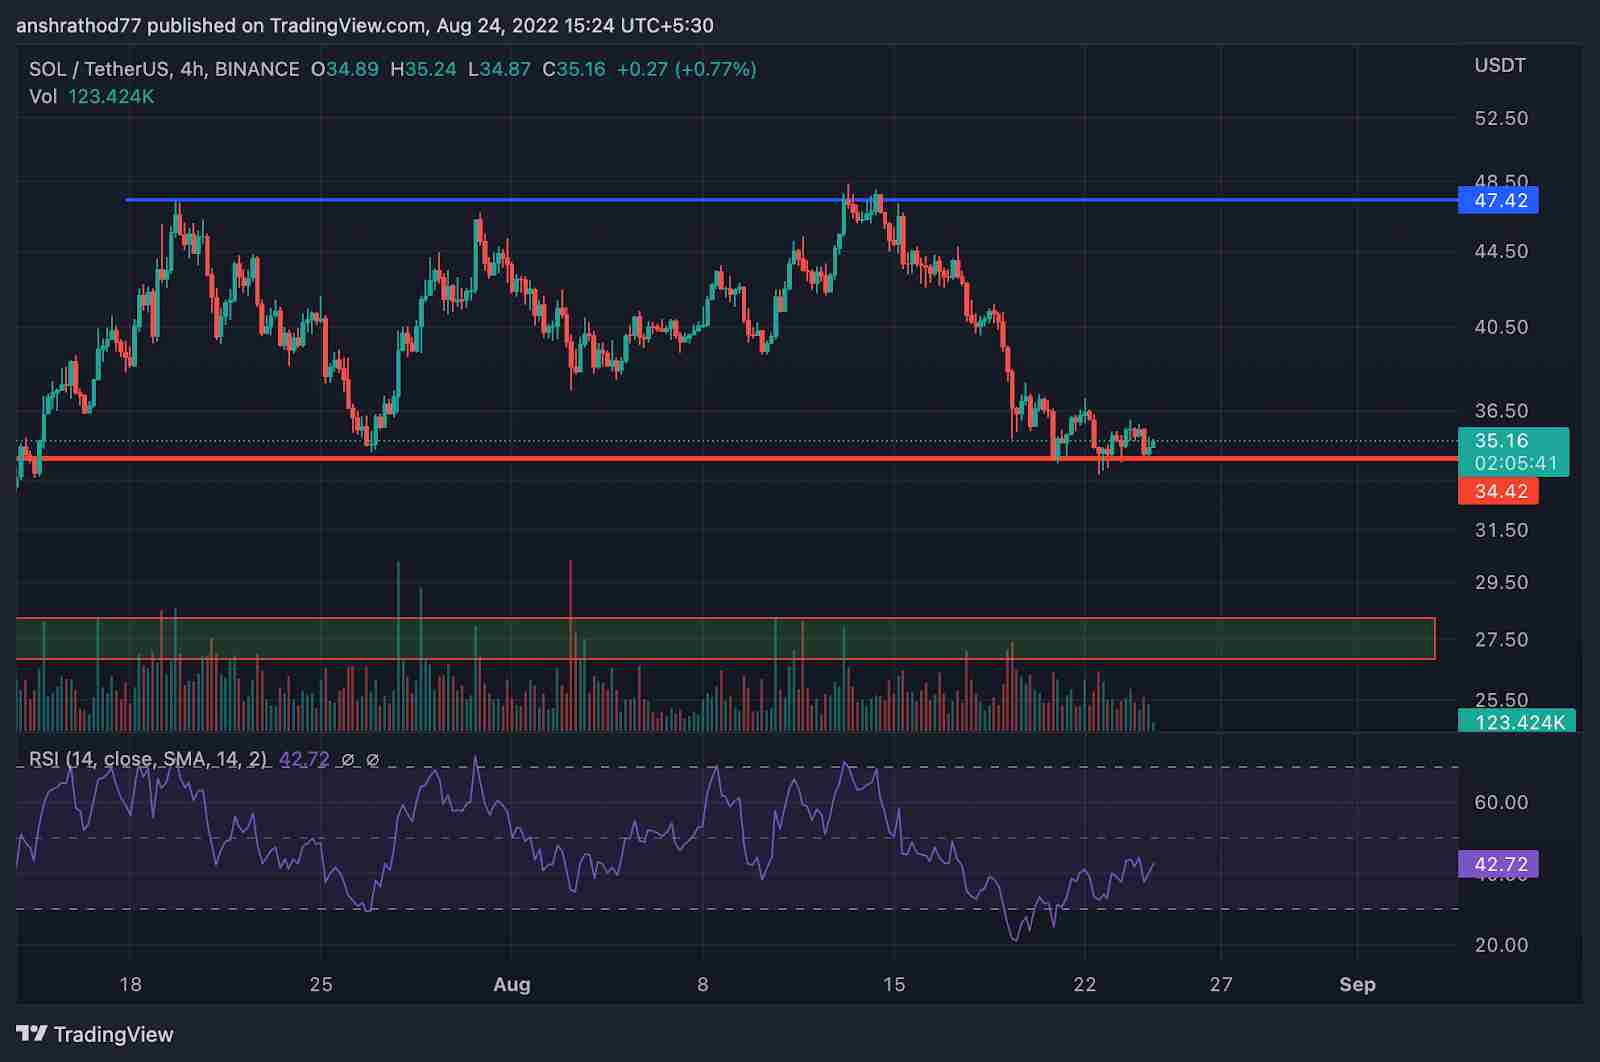
Task: Click the USDT currency label on price axis
Action: pyautogui.click(x=1500, y=66)
